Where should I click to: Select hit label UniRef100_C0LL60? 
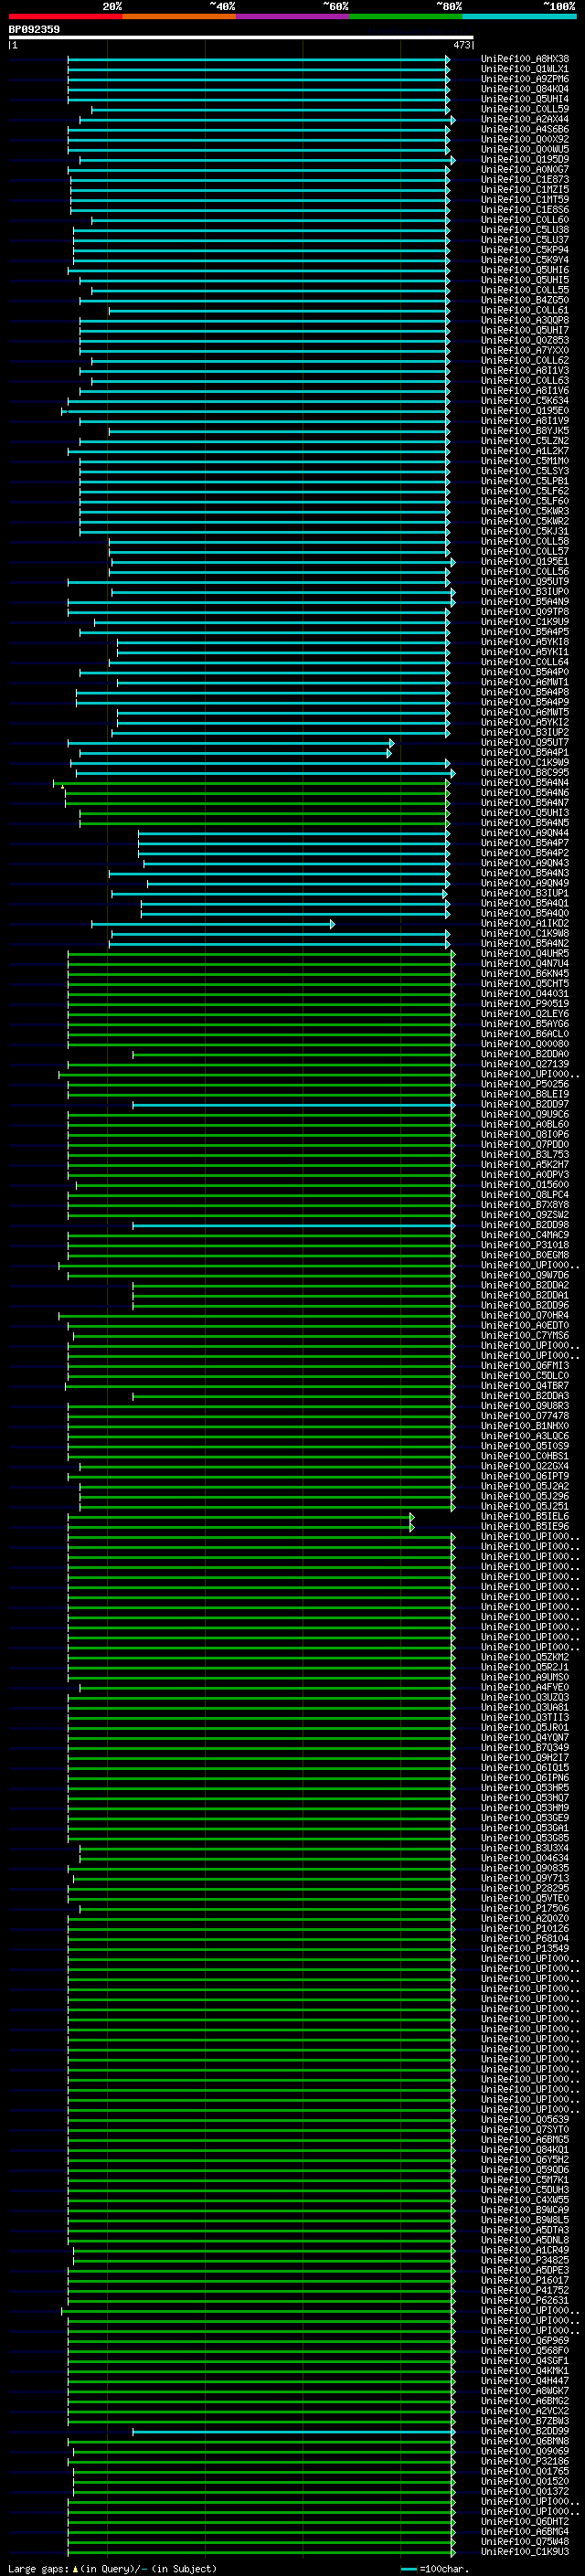[525, 220]
